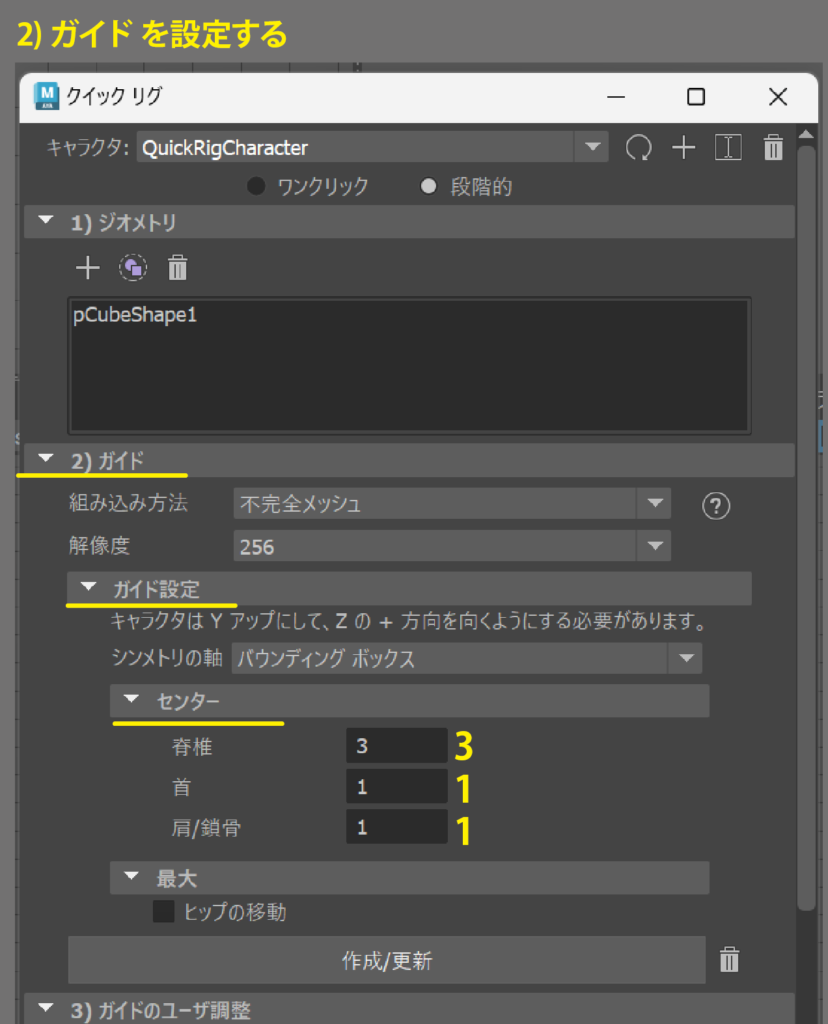Select the 段階的 radio button
This screenshot has width=828, height=1024.
(x=429, y=186)
